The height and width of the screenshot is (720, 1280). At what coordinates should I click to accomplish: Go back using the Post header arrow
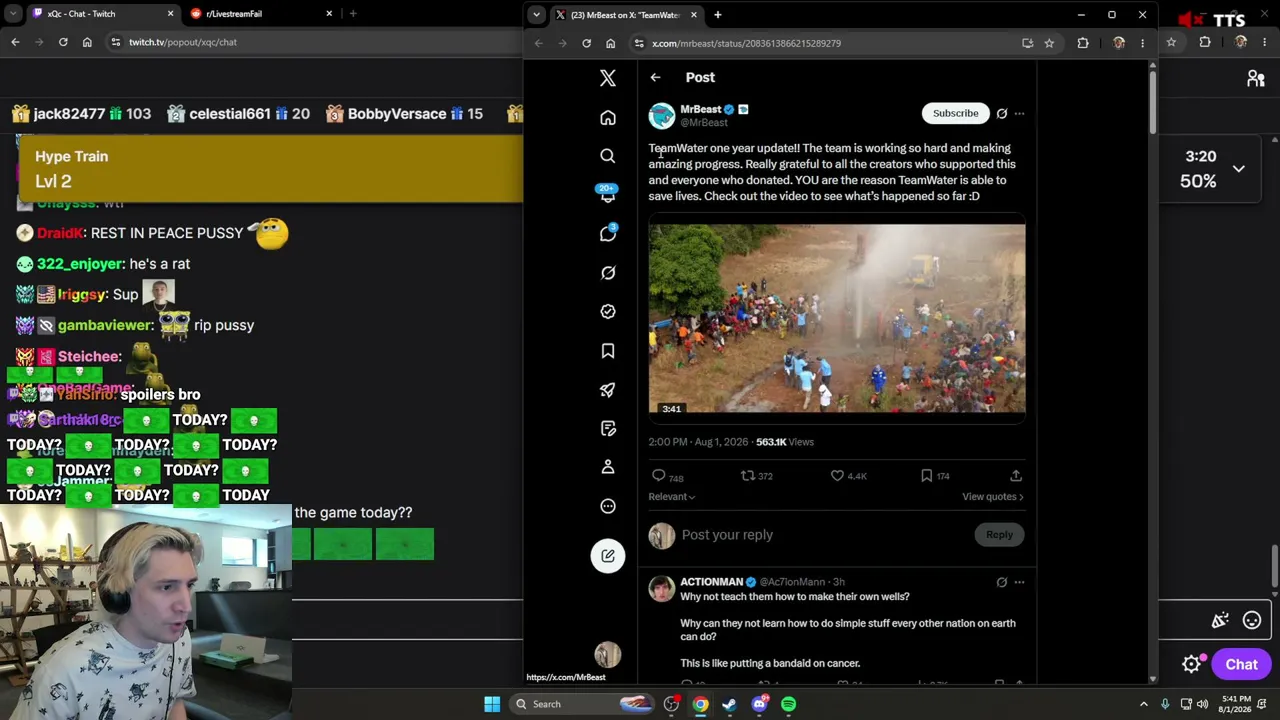pyautogui.click(x=655, y=77)
